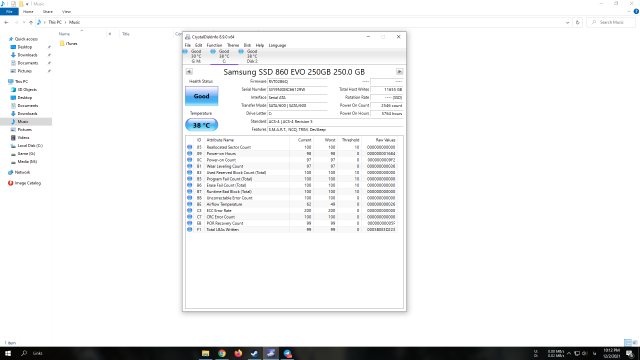Viewport: 640px width, 360px height.
Task: Show hidden system tray icons
Action: (569, 353)
